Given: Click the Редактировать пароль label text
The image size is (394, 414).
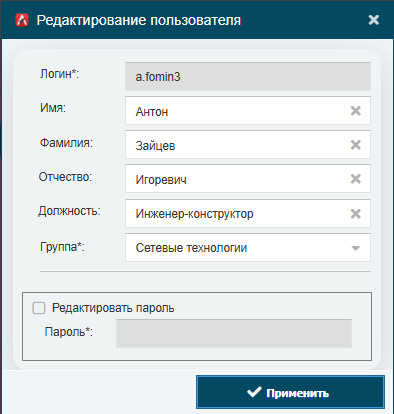Looking at the screenshot, I should coord(113,308).
